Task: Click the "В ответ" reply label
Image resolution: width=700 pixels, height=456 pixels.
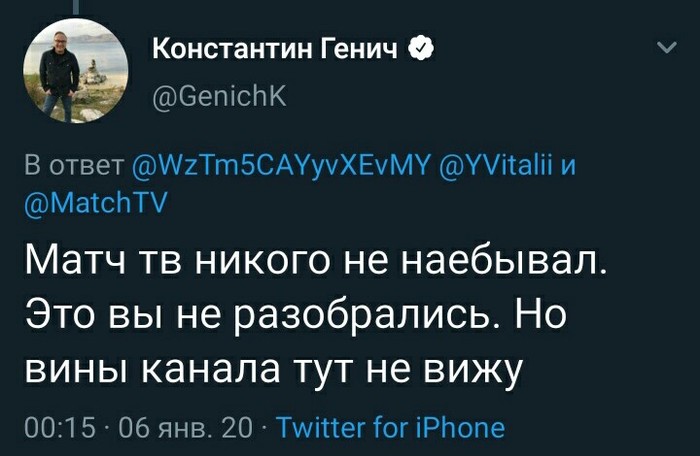Action: coord(73,165)
